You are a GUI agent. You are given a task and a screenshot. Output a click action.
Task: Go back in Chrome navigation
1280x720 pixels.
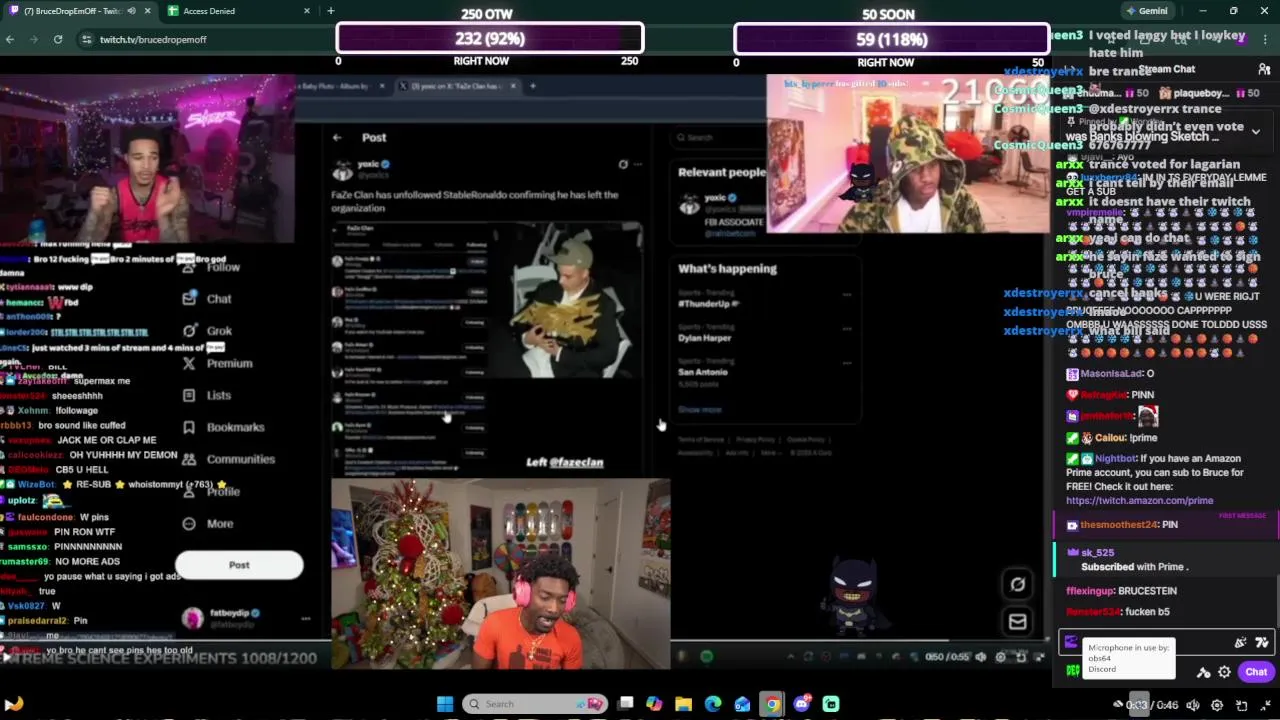10,39
